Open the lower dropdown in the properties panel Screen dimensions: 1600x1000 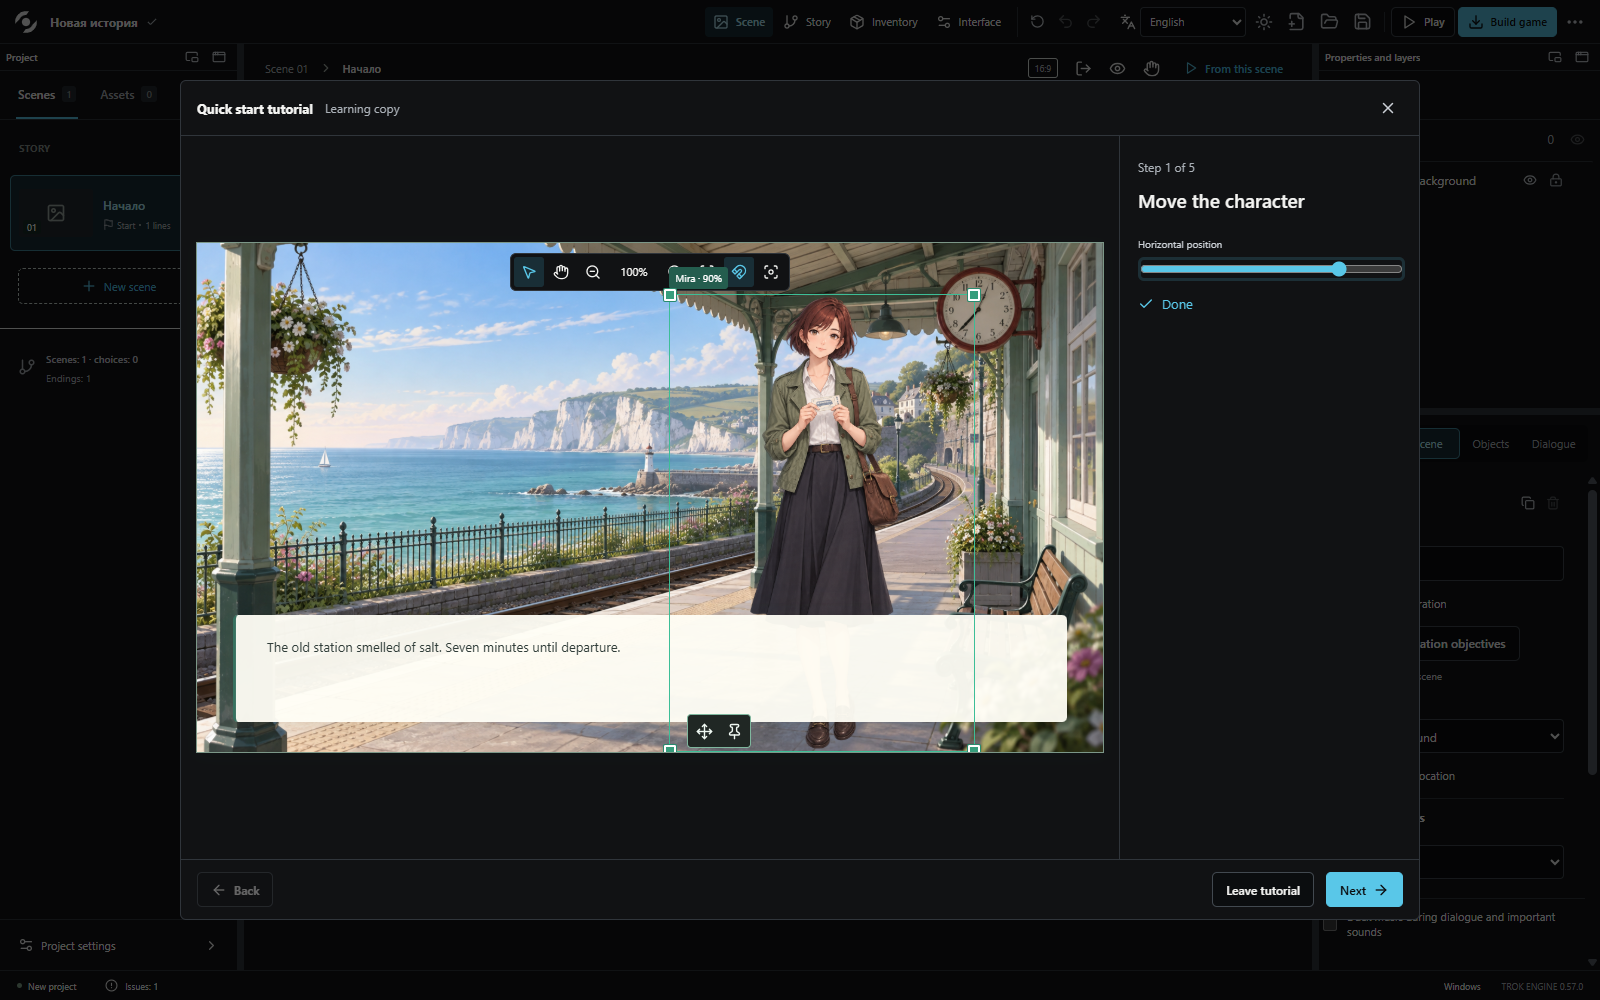coord(1491,862)
